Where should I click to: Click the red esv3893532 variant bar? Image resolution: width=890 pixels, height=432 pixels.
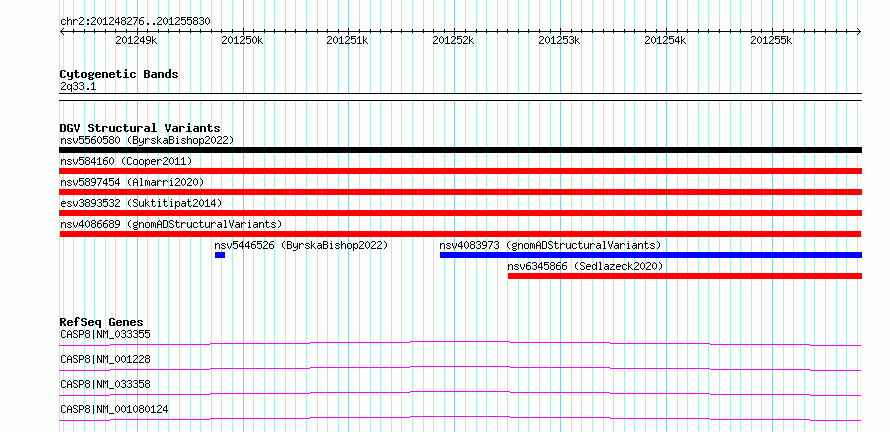point(461,213)
